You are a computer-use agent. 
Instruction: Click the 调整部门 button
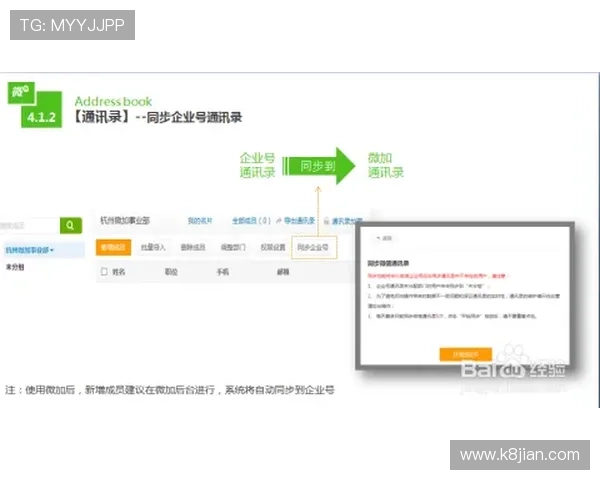[233, 247]
